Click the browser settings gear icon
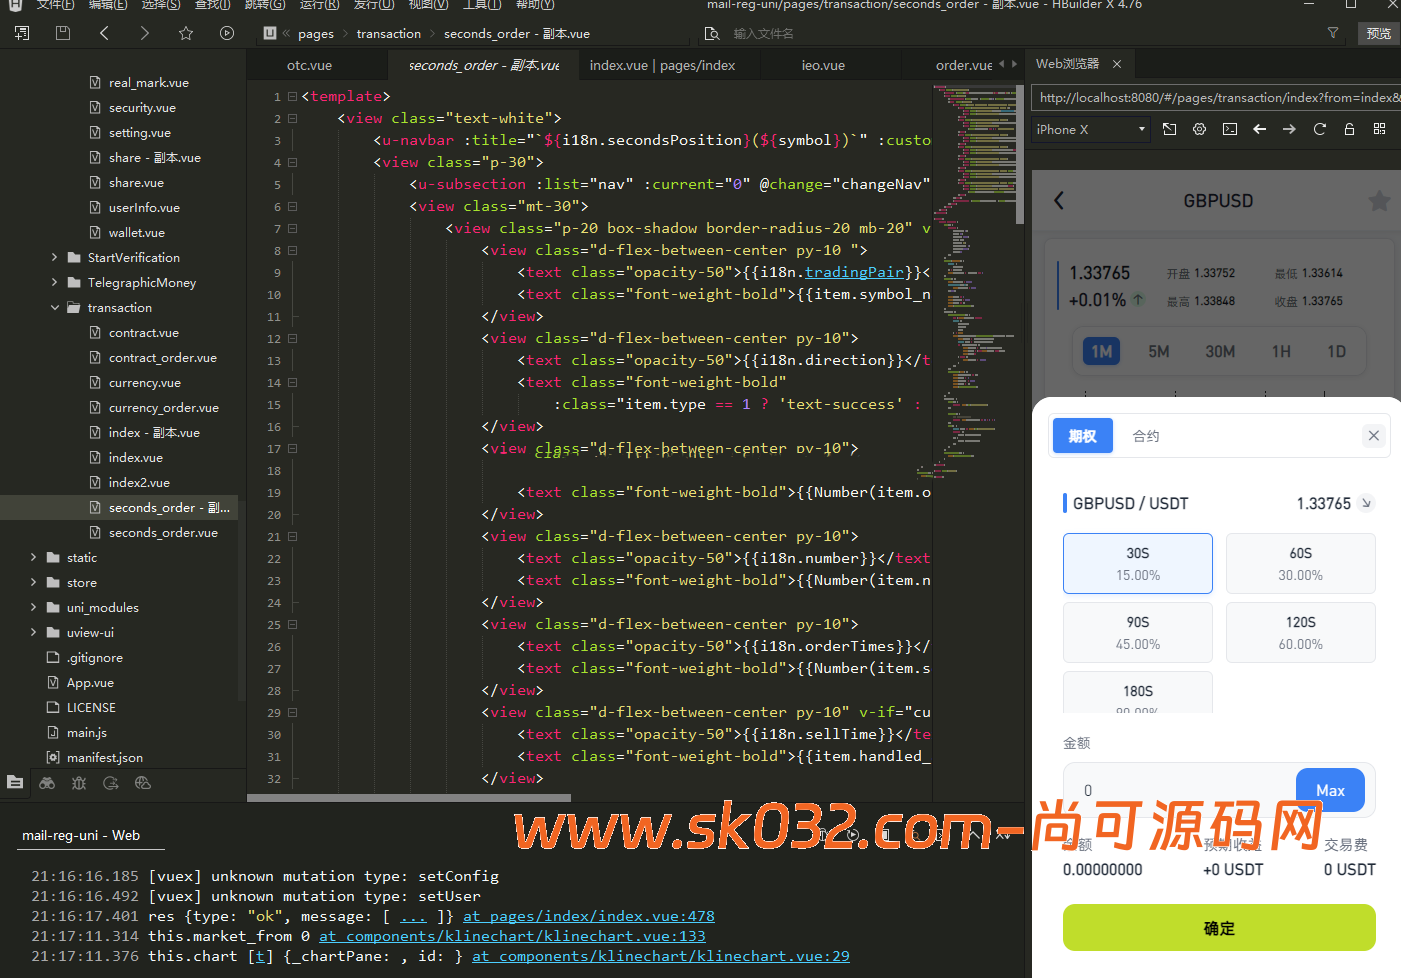This screenshot has width=1401, height=978. tap(1200, 129)
